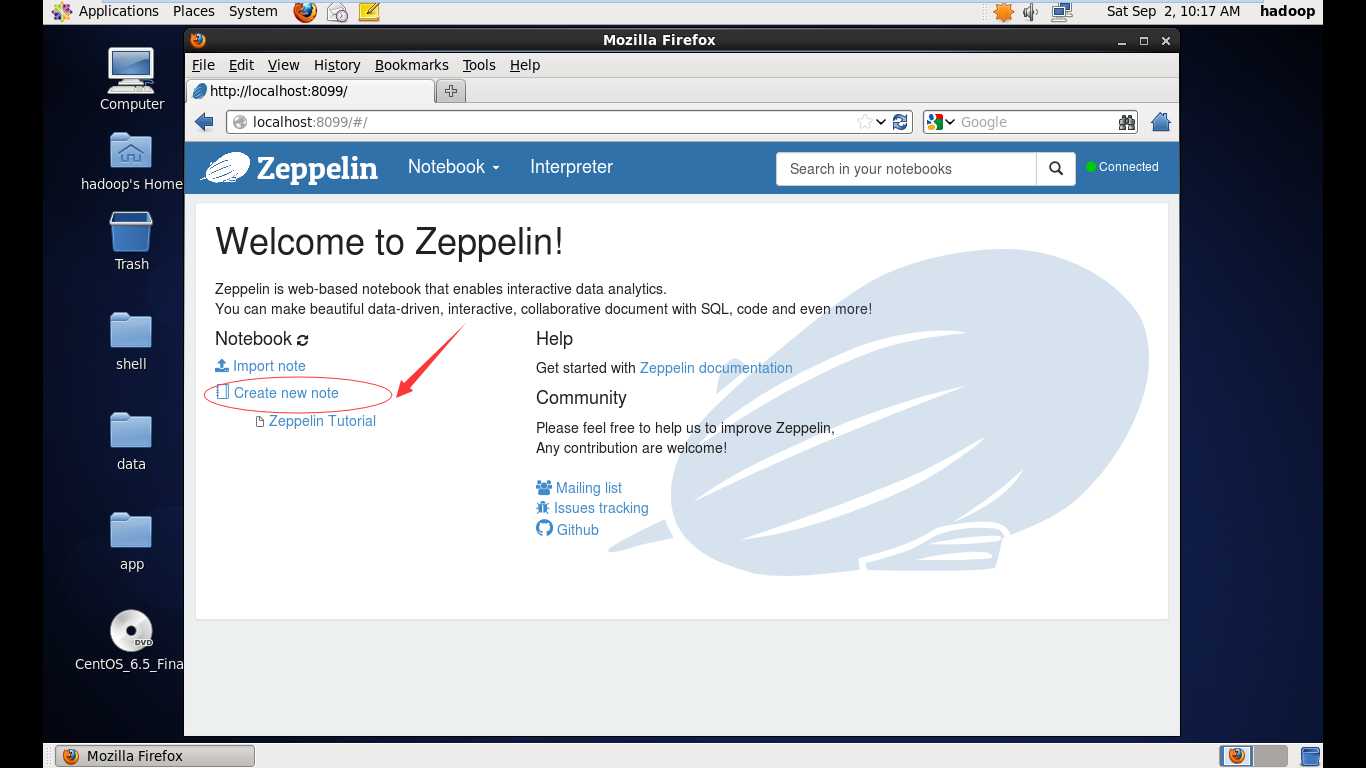Click the Github logo icon
1366x768 pixels.
coord(544,528)
